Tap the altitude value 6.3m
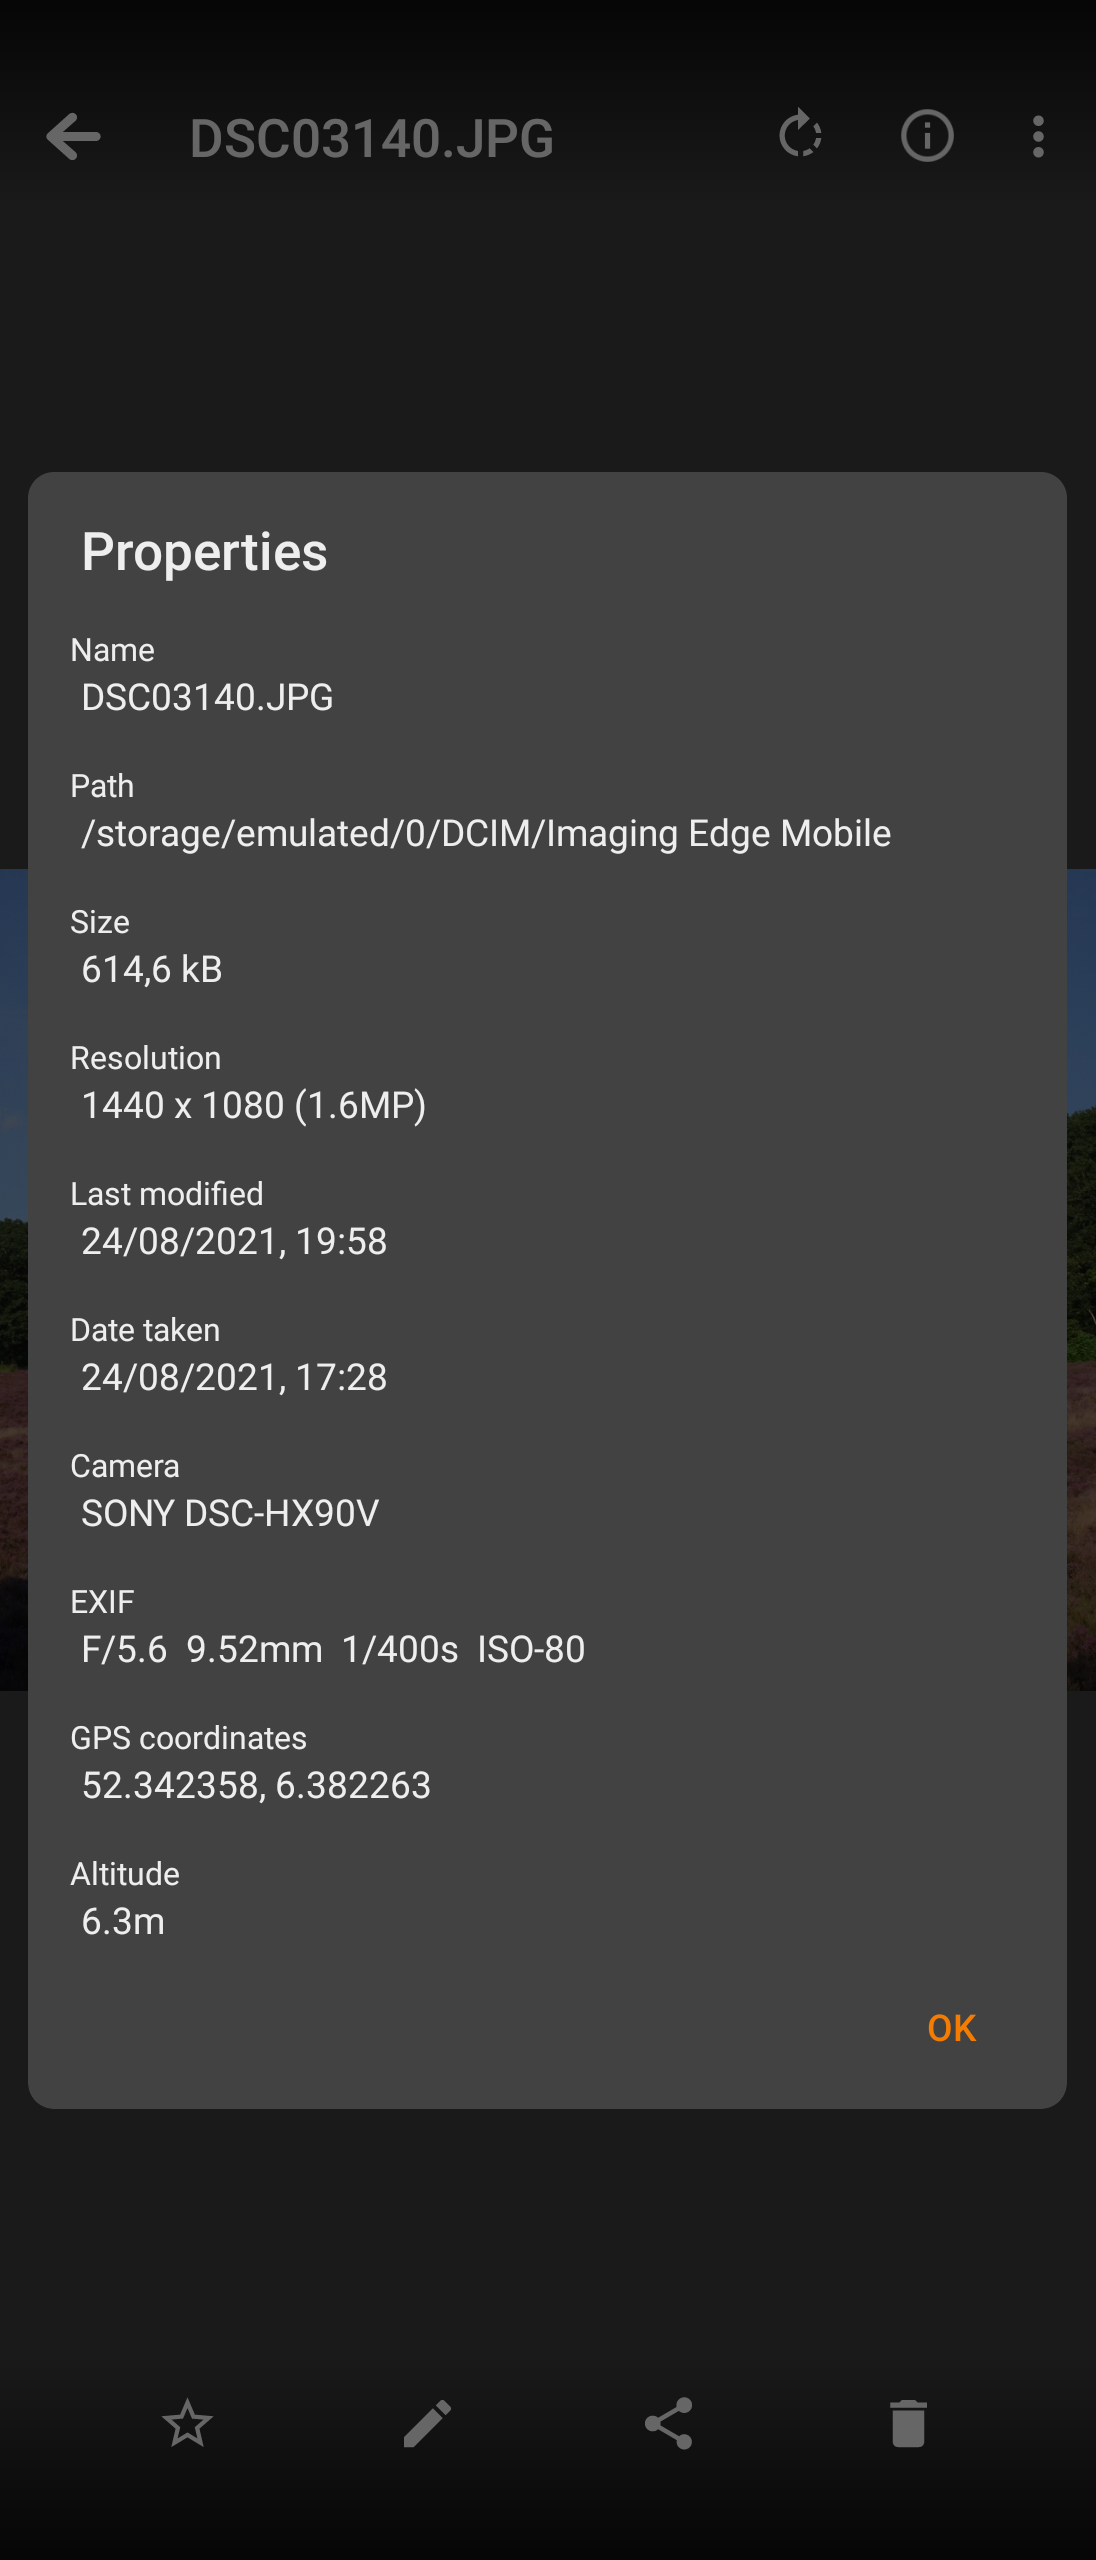This screenshot has width=1096, height=2560. tap(123, 1921)
